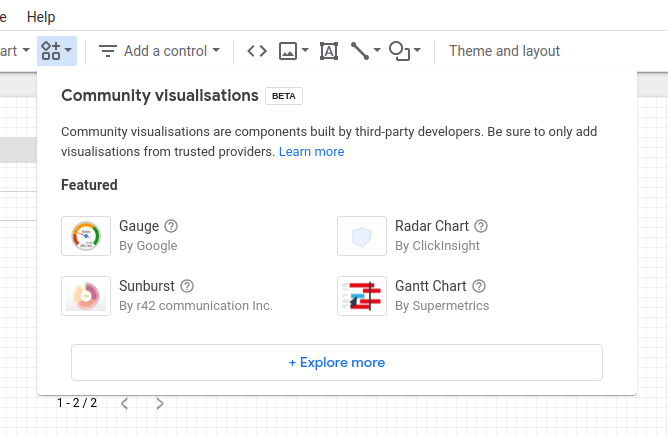
Task: Go to previous table page arrow
Action: 124,404
